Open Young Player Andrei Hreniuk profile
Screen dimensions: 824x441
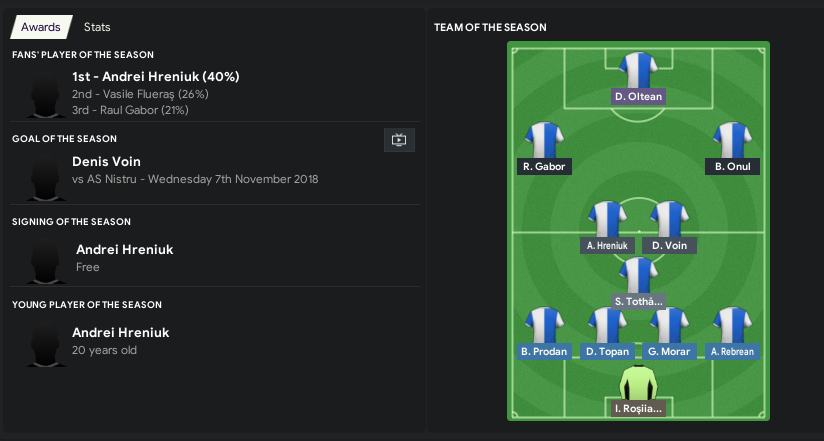(x=121, y=333)
